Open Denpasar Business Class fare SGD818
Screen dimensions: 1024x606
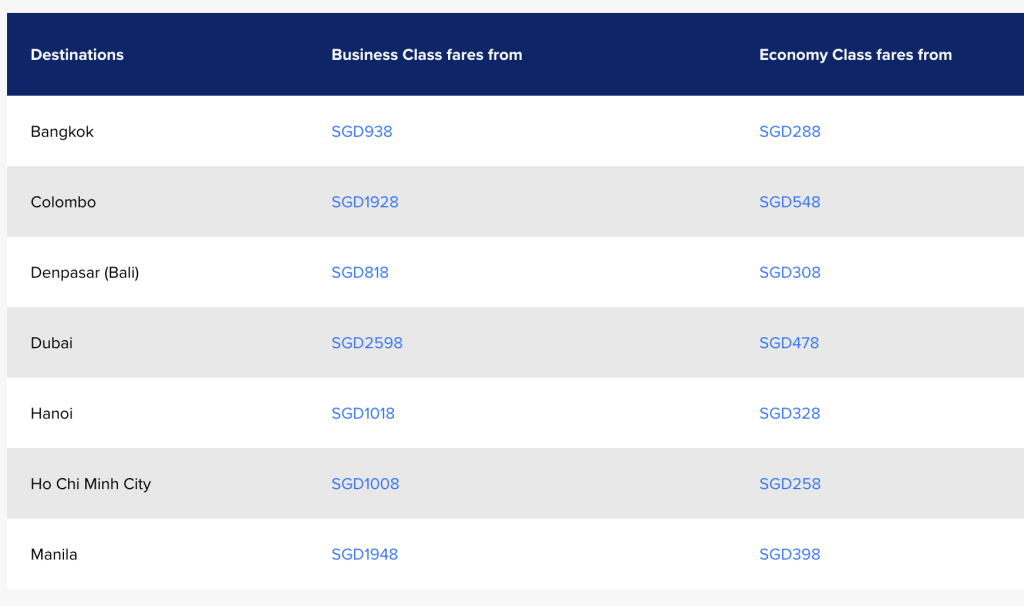[360, 273]
